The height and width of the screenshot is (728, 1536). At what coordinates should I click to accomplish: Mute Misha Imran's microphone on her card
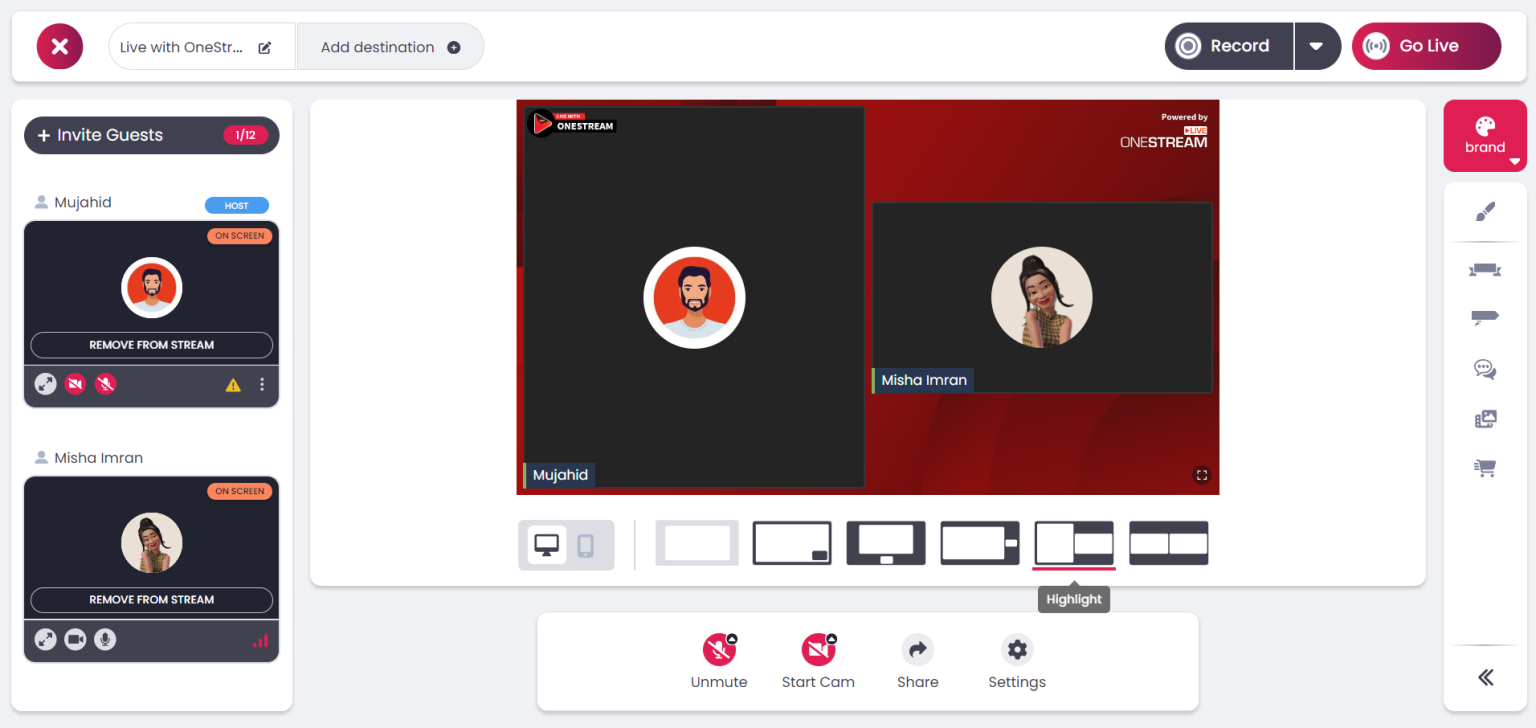tap(105, 639)
